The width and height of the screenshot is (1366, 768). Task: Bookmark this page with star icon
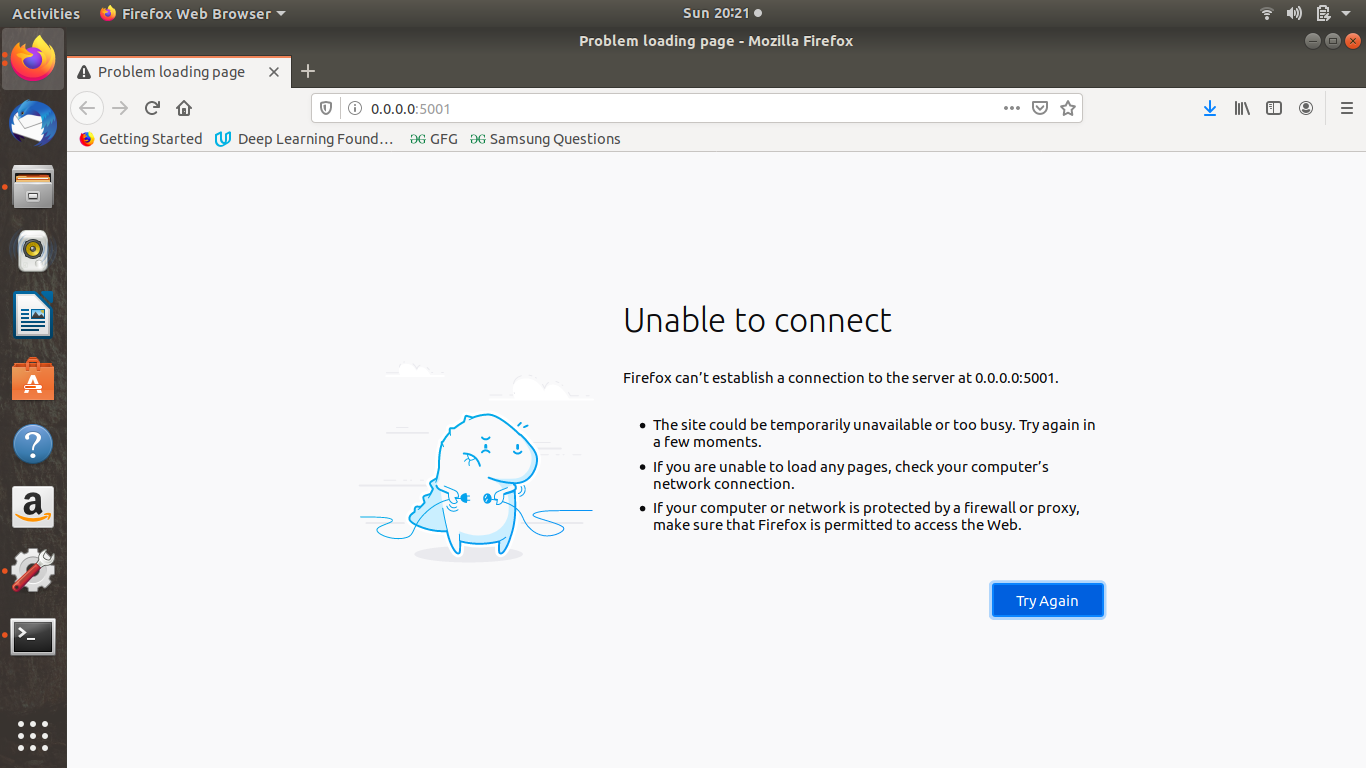1068,108
